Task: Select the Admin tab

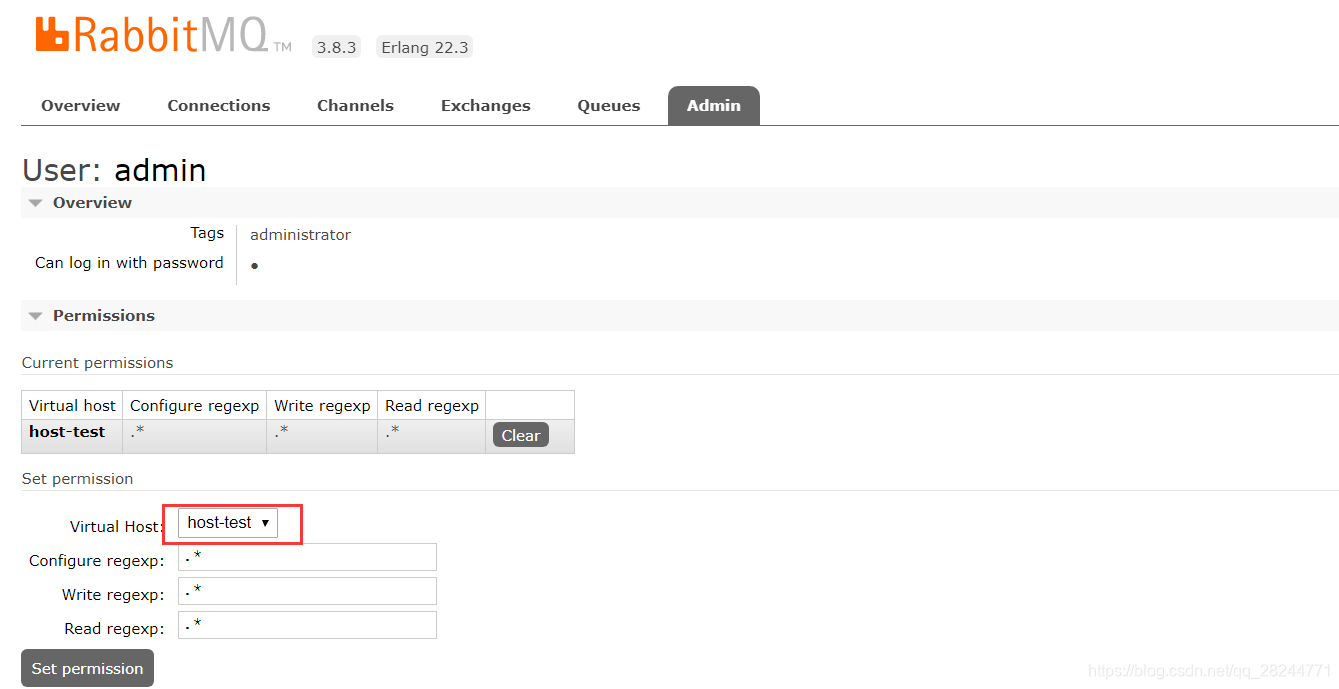Action: coord(714,106)
